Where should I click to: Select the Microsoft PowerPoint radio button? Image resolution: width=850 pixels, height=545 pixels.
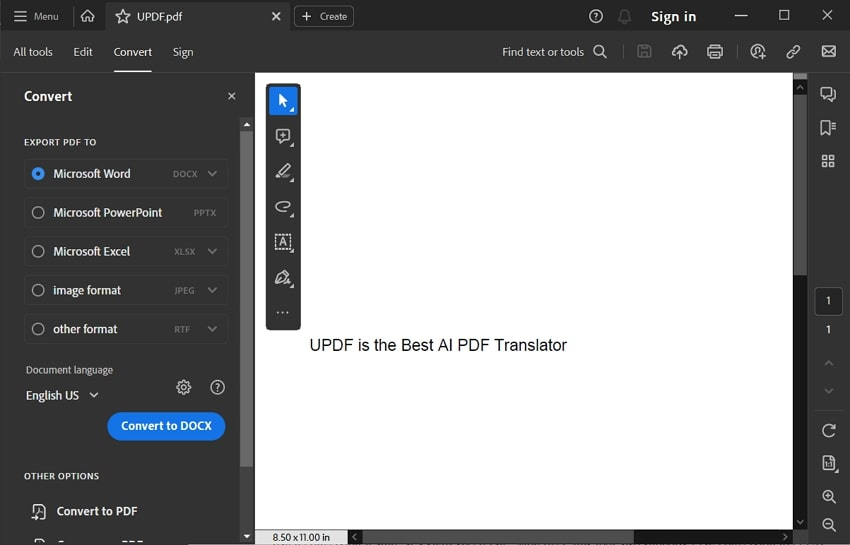tap(38, 213)
